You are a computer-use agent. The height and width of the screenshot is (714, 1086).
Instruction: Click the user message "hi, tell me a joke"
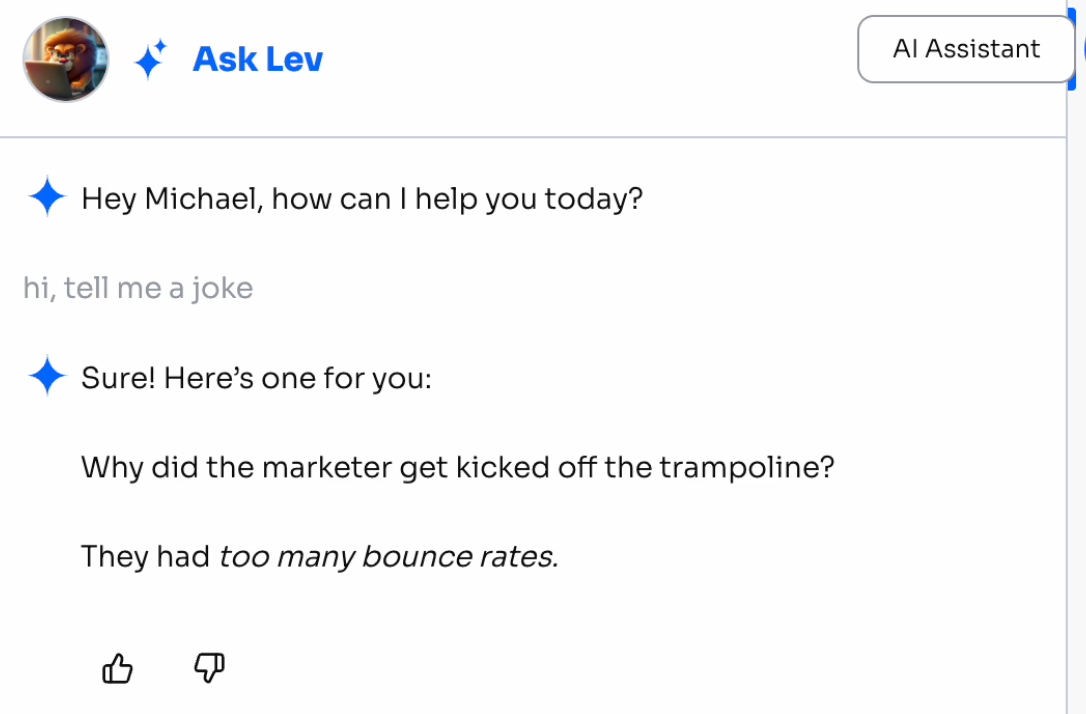[x=138, y=288]
